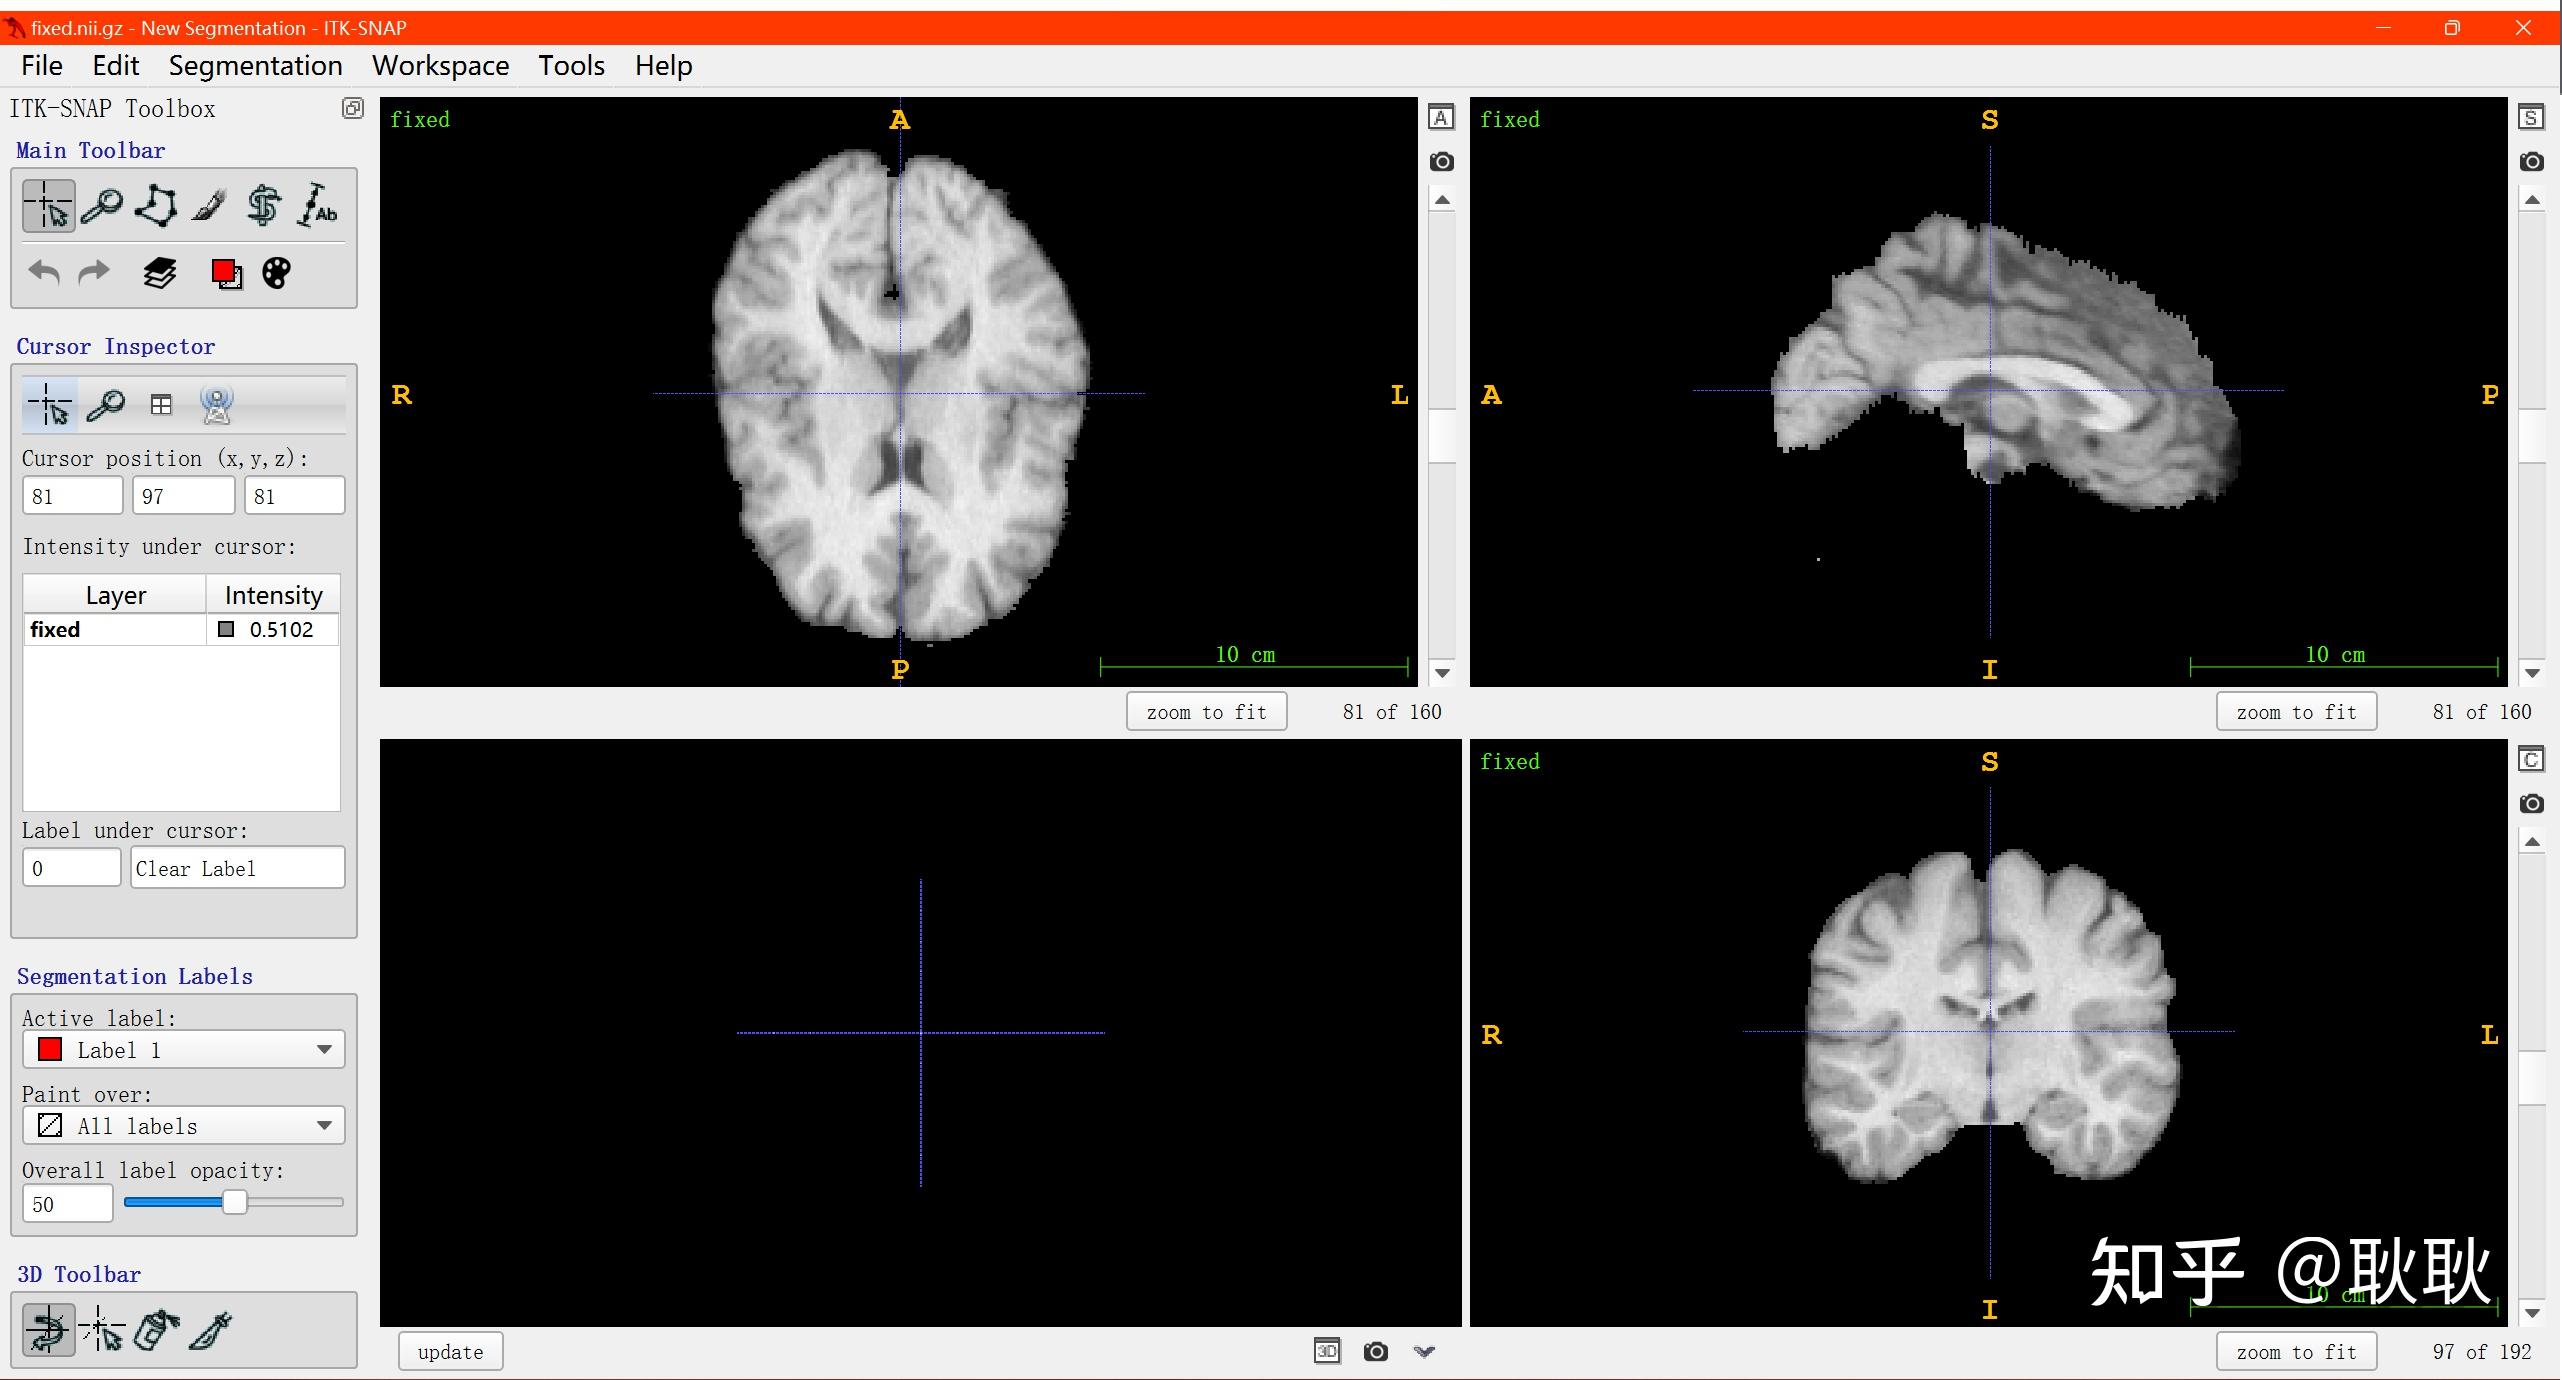The width and height of the screenshot is (2562, 1380).
Task: Adjust the overall label opacity slider
Action: [234, 1202]
